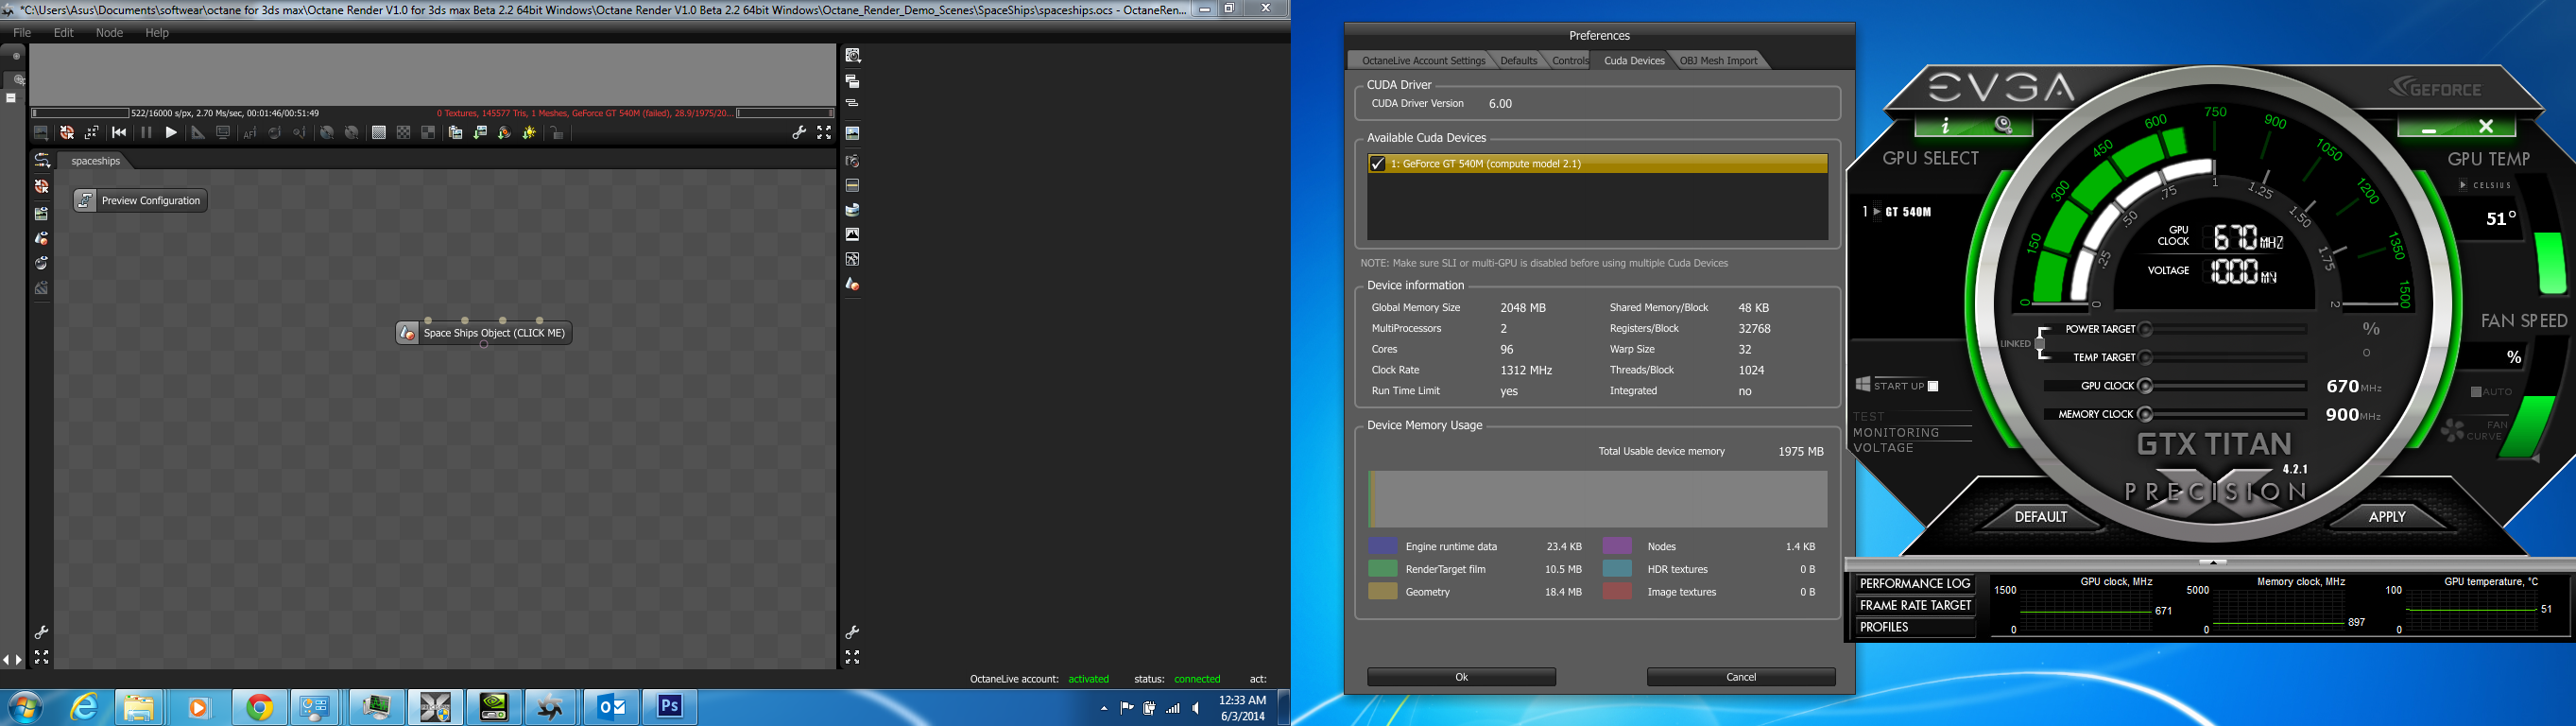The width and height of the screenshot is (2576, 726).
Task: Show hidden system tray icons
Action: pyautogui.click(x=1104, y=708)
